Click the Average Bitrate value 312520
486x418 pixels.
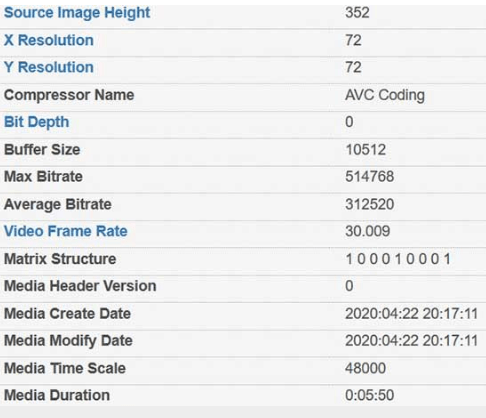[x=370, y=204]
